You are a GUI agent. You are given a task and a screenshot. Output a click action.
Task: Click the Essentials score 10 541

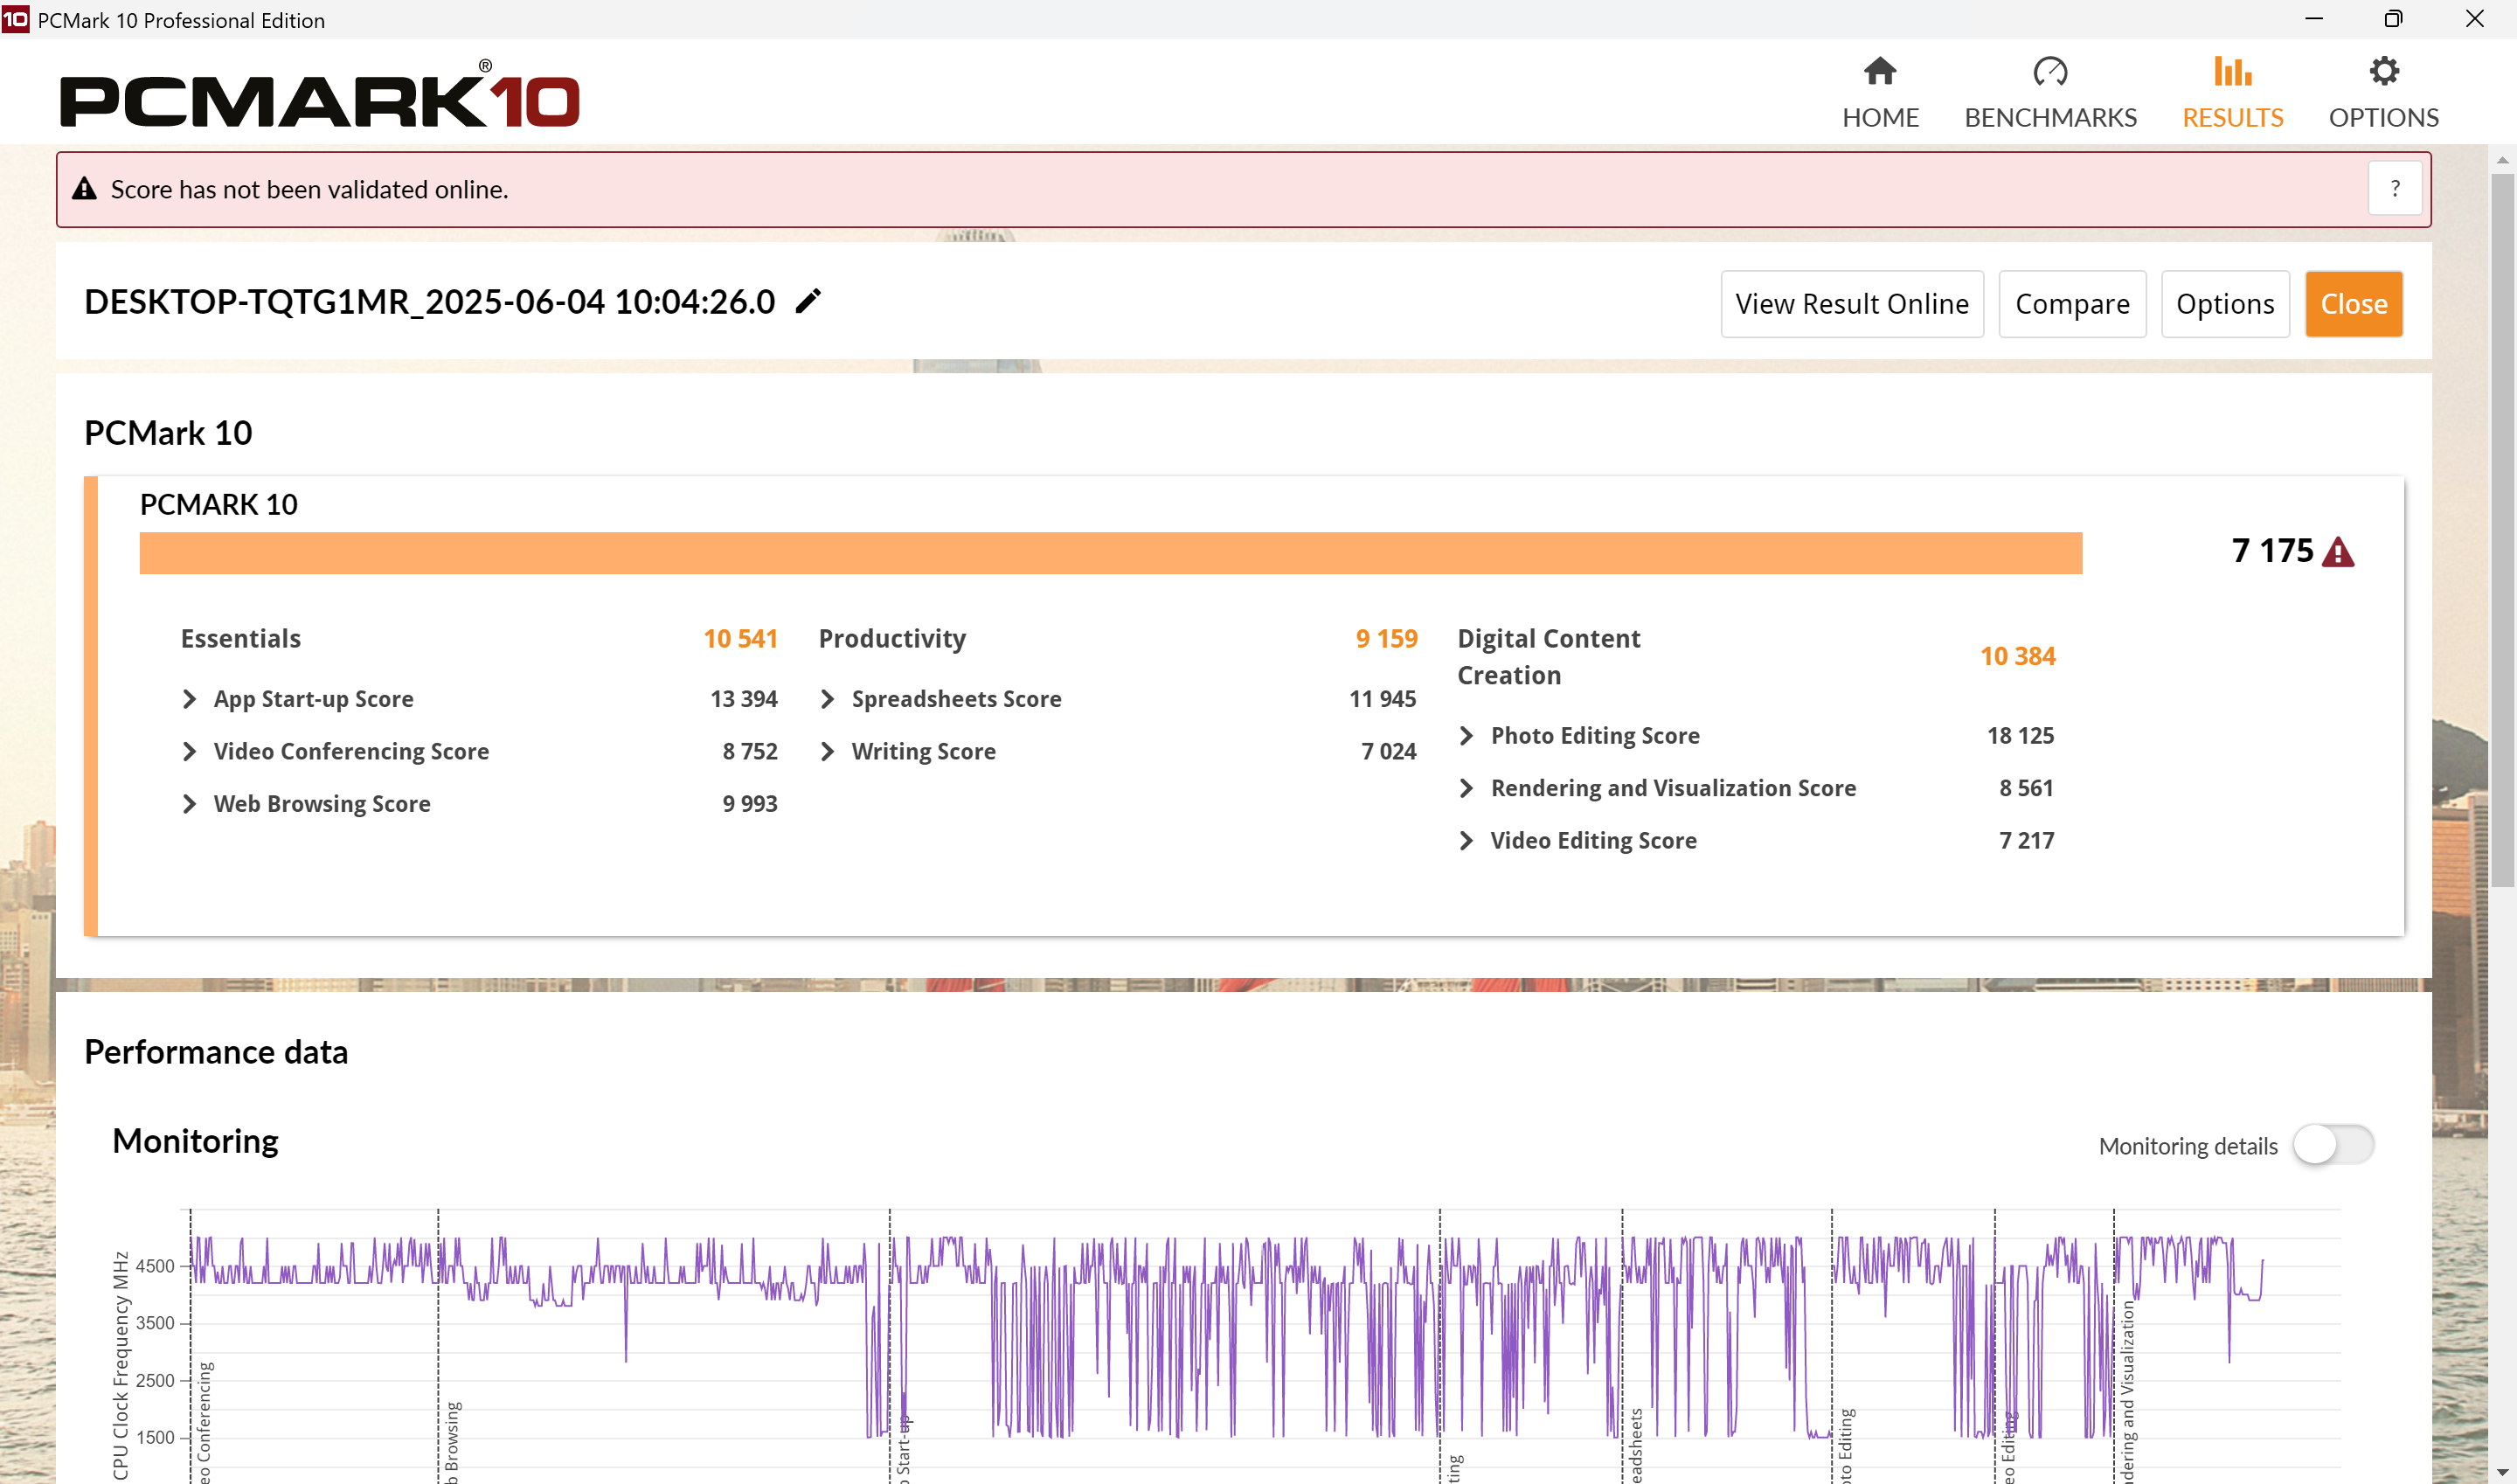(x=740, y=639)
